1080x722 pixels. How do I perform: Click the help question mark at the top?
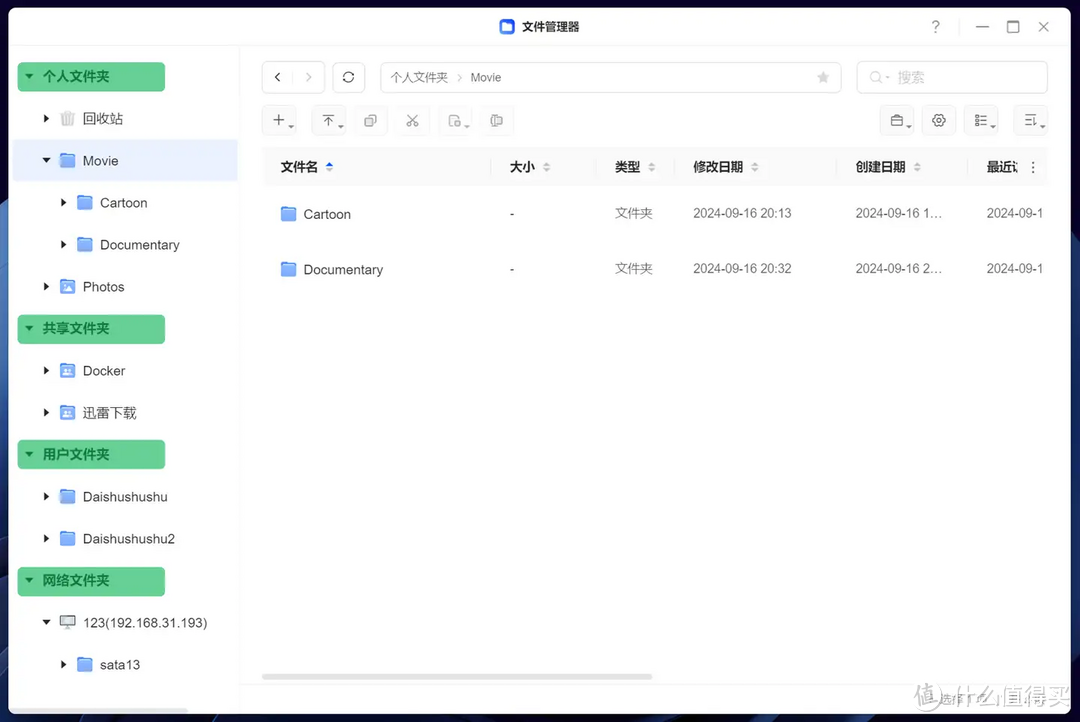click(x=935, y=27)
